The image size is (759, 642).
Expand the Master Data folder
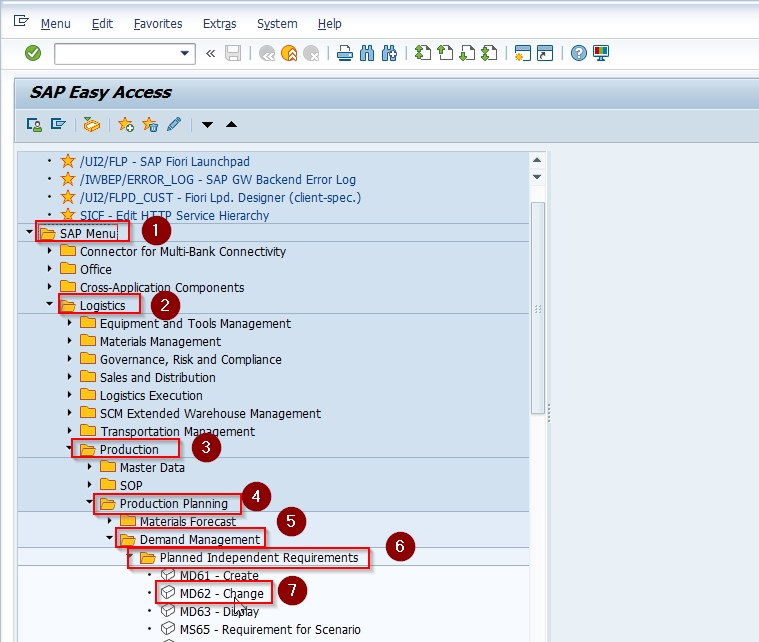(90, 467)
